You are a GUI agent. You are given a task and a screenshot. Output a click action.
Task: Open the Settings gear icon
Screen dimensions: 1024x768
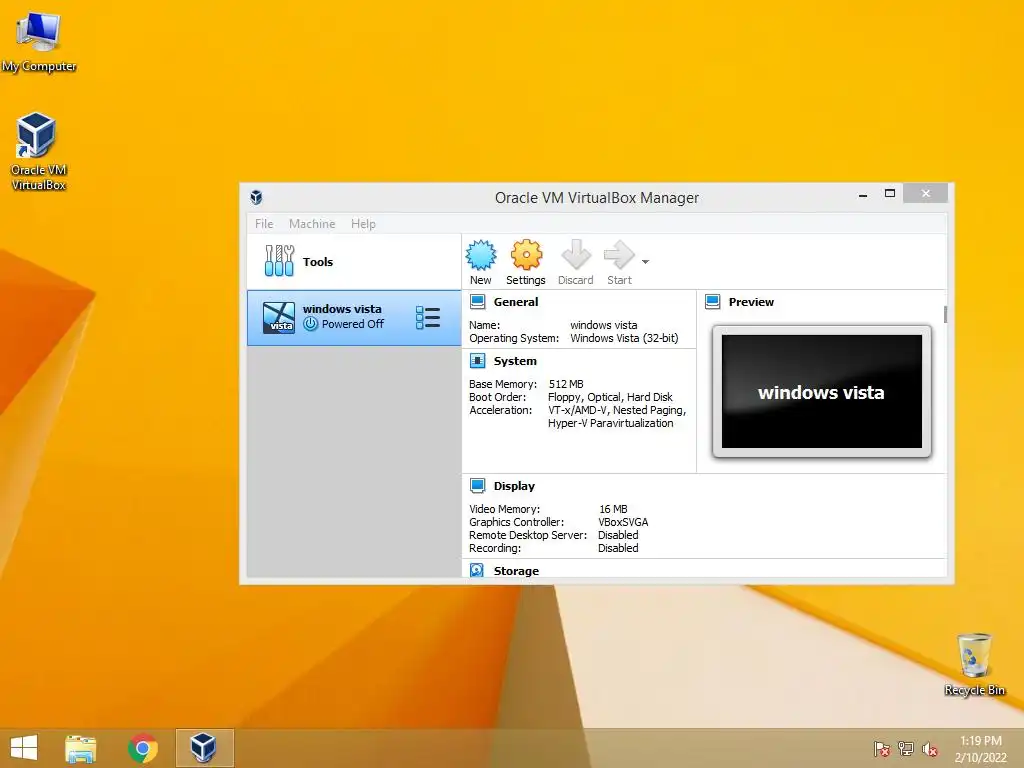pyautogui.click(x=526, y=255)
